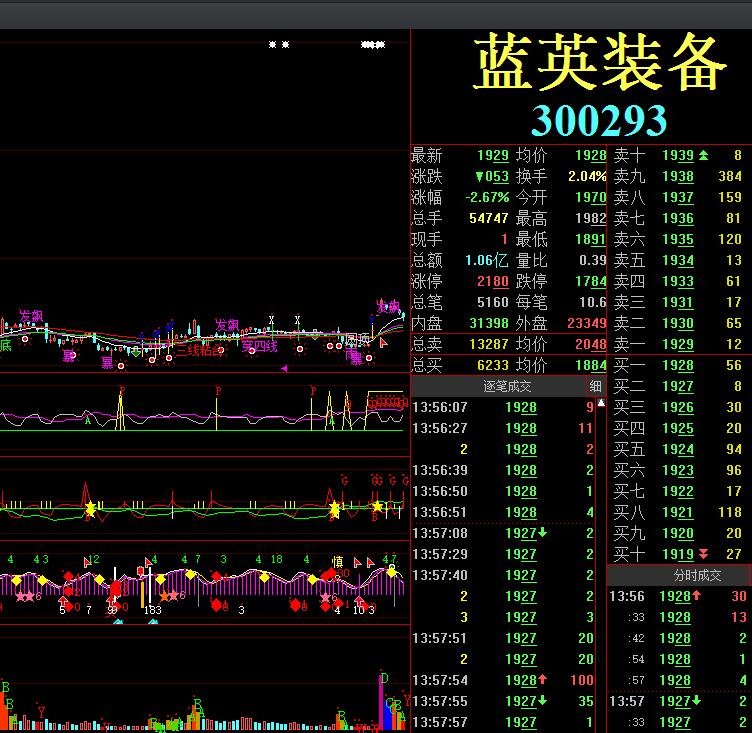The width and height of the screenshot is (752, 733).
Task: Select the 买二 bid row at 1927
Action: (x=679, y=386)
